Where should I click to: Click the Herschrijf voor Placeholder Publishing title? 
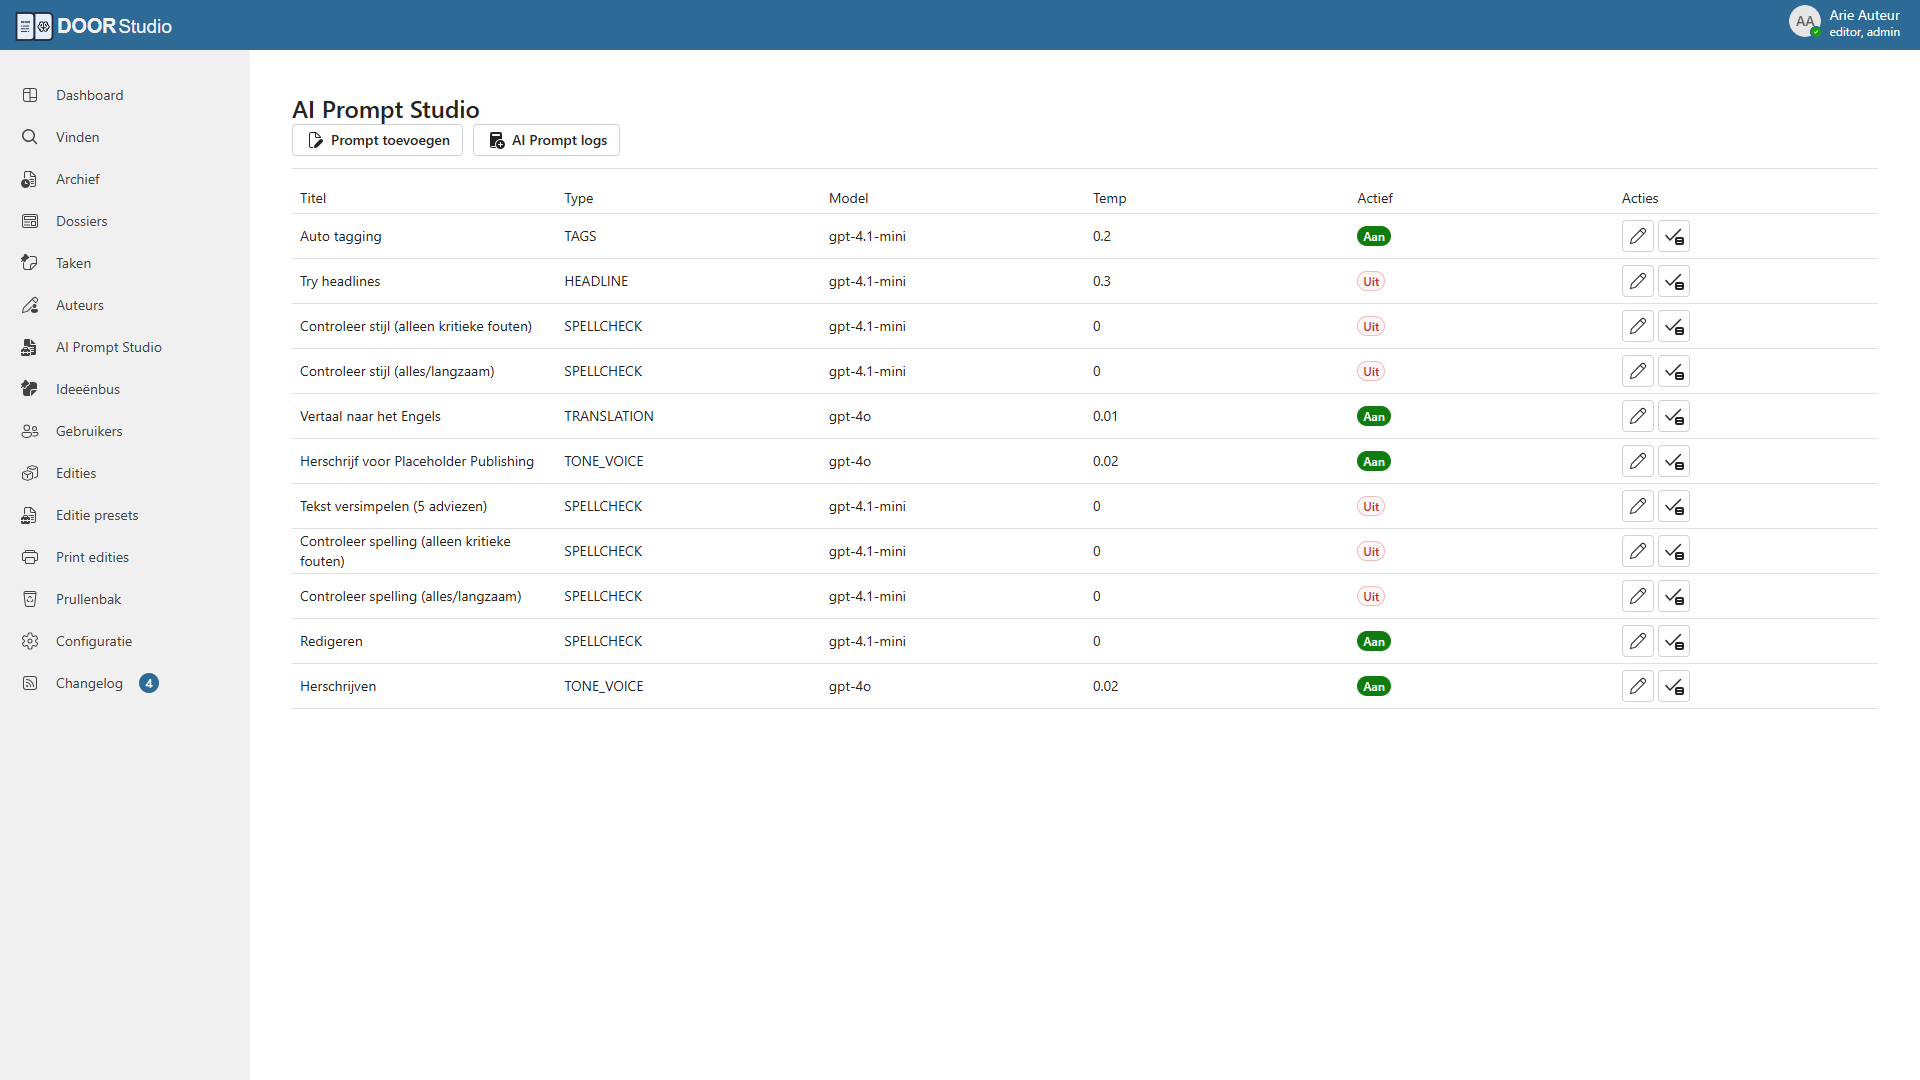[416, 461]
